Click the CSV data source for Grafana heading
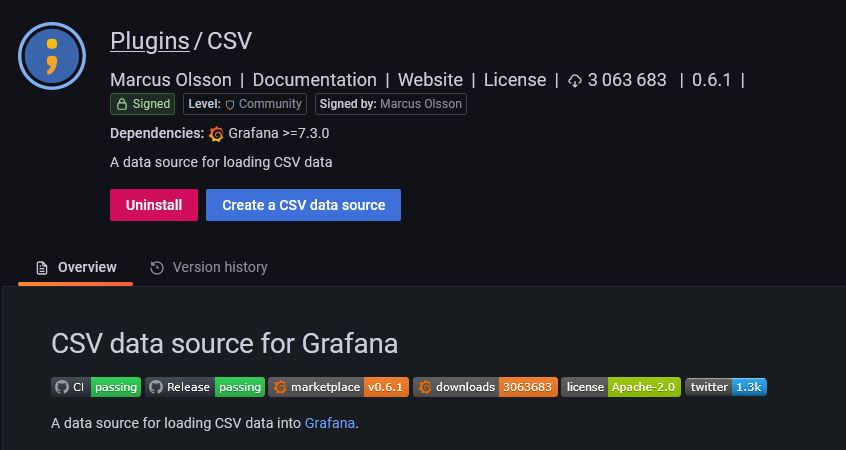The image size is (846, 450). (x=224, y=344)
